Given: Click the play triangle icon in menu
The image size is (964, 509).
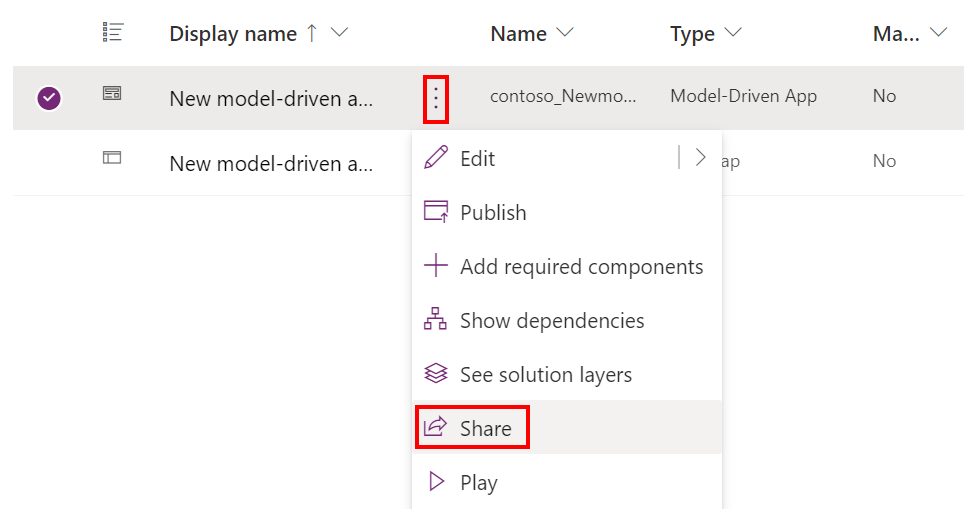Looking at the screenshot, I should click(437, 481).
